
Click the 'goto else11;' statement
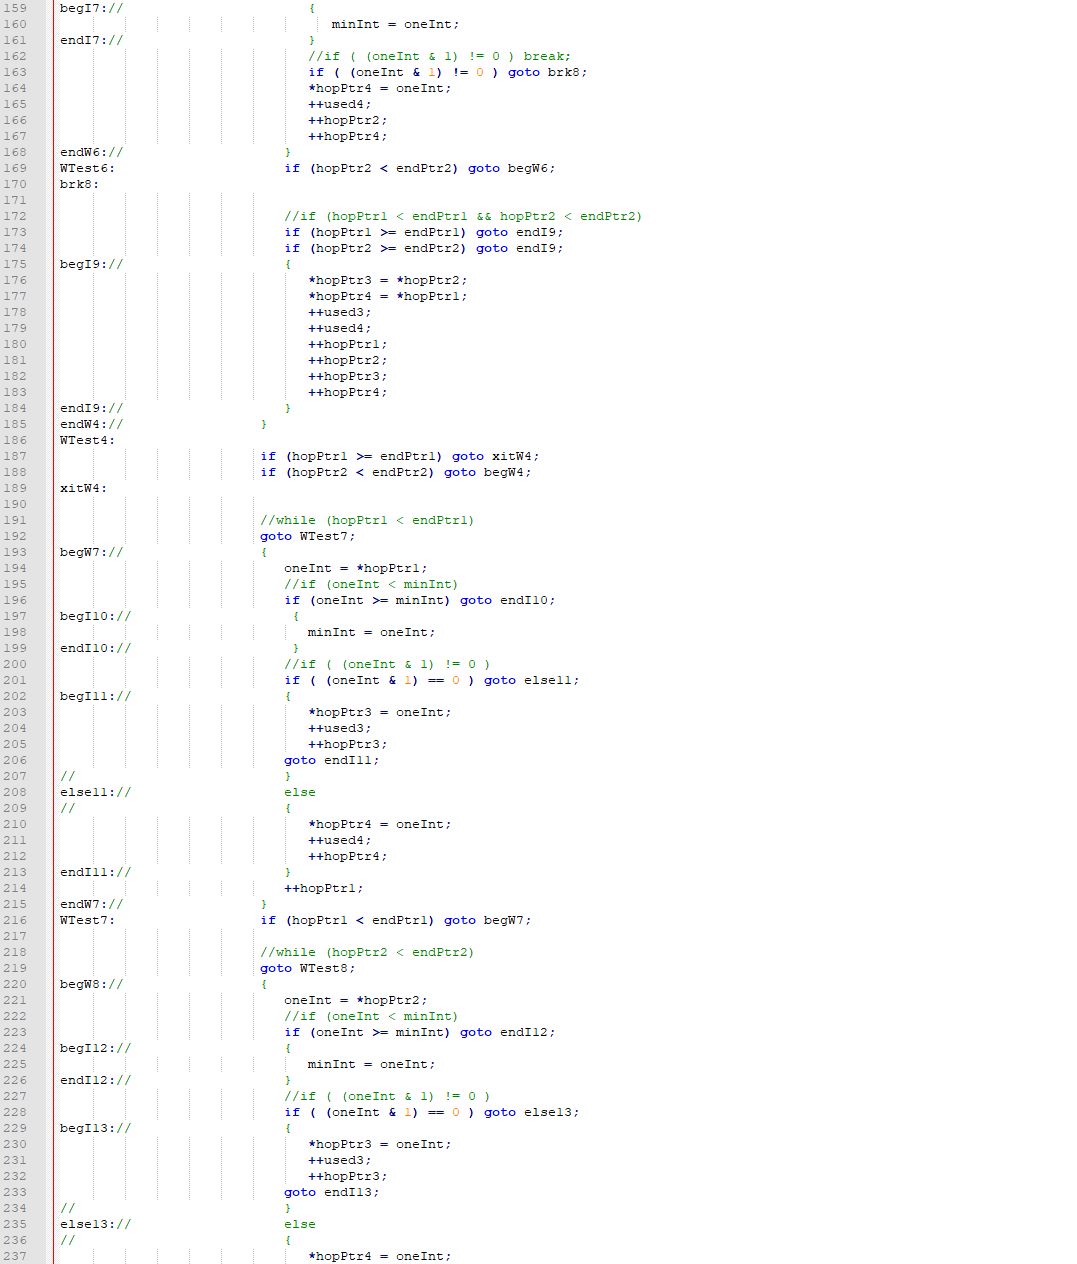coord(532,680)
